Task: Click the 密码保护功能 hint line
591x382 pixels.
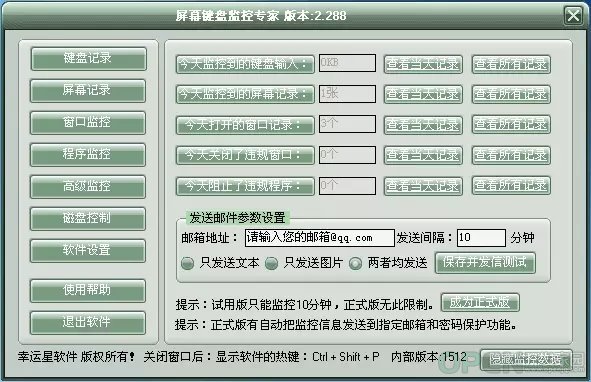Action: tap(346, 325)
